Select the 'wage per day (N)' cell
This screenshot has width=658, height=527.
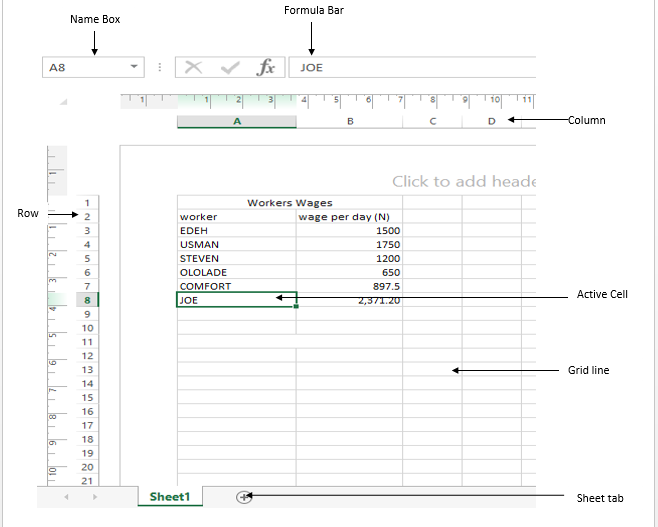click(x=349, y=217)
